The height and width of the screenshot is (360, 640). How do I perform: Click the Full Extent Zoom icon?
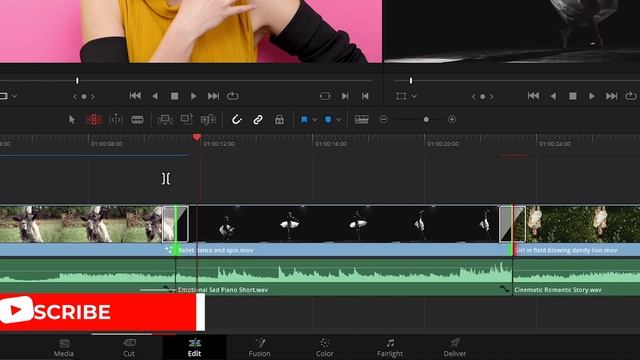[361, 119]
